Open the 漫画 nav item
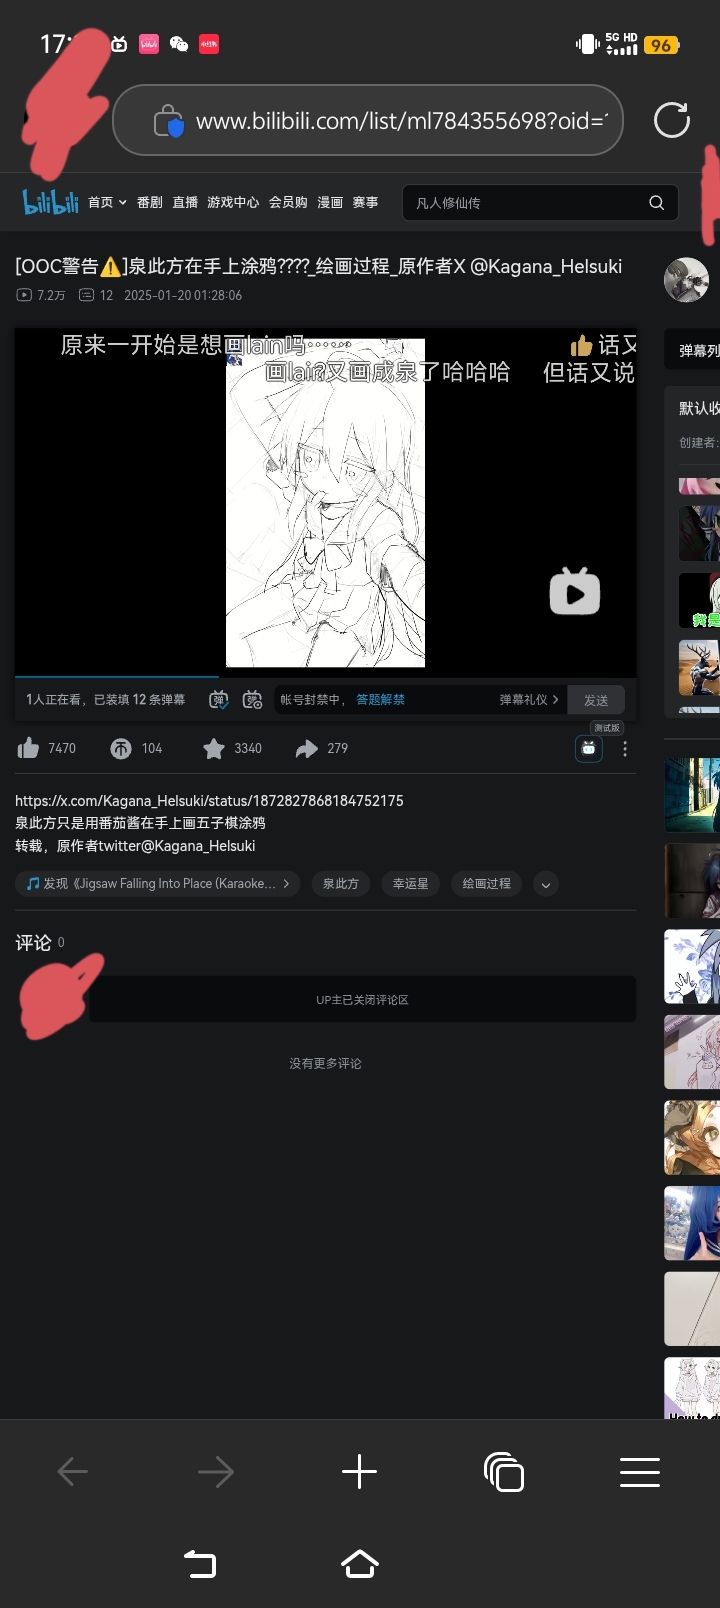 (330, 202)
